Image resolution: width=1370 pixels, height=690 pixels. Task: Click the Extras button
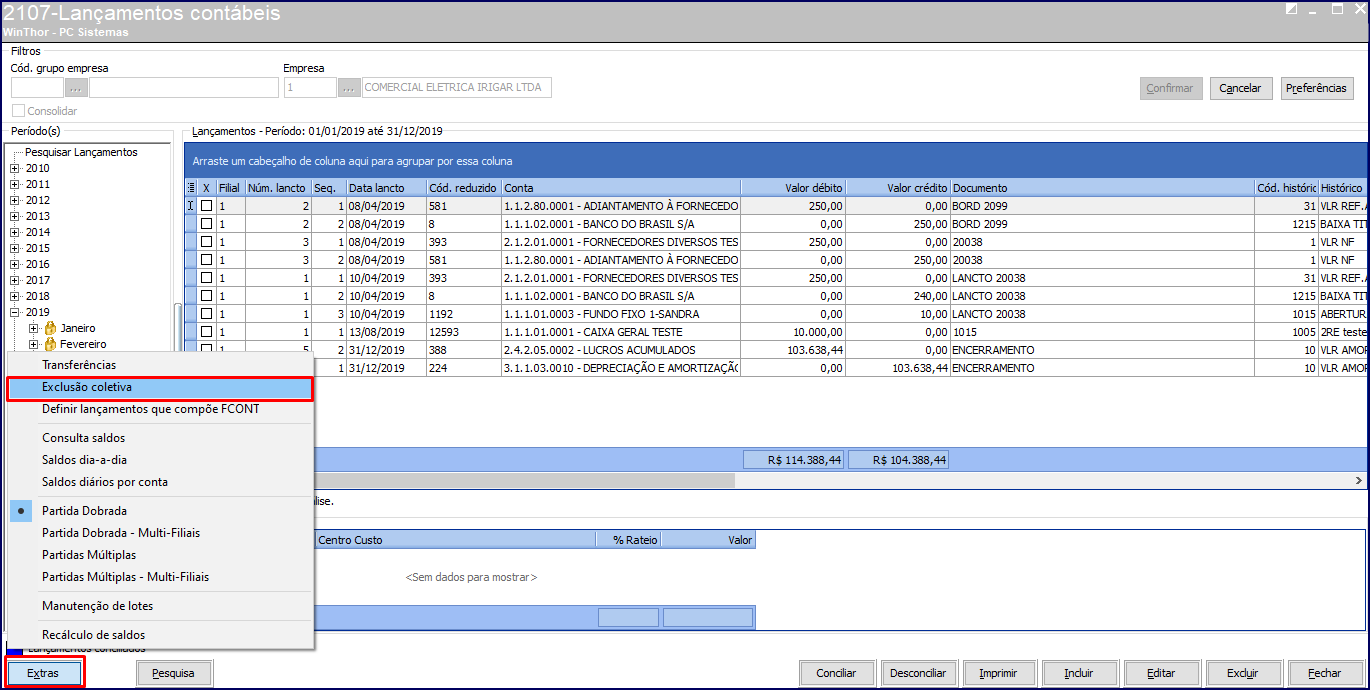43,673
